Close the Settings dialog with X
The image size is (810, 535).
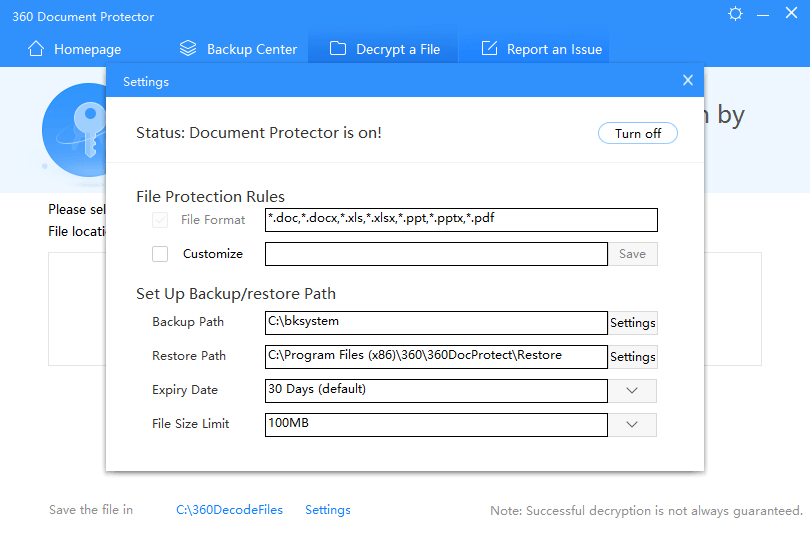[x=688, y=81]
